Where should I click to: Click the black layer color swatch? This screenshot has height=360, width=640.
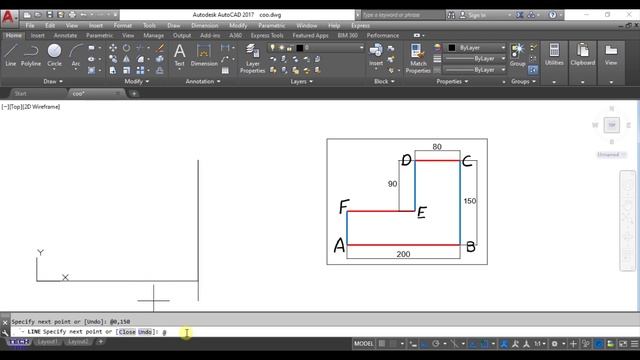(300, 48)
